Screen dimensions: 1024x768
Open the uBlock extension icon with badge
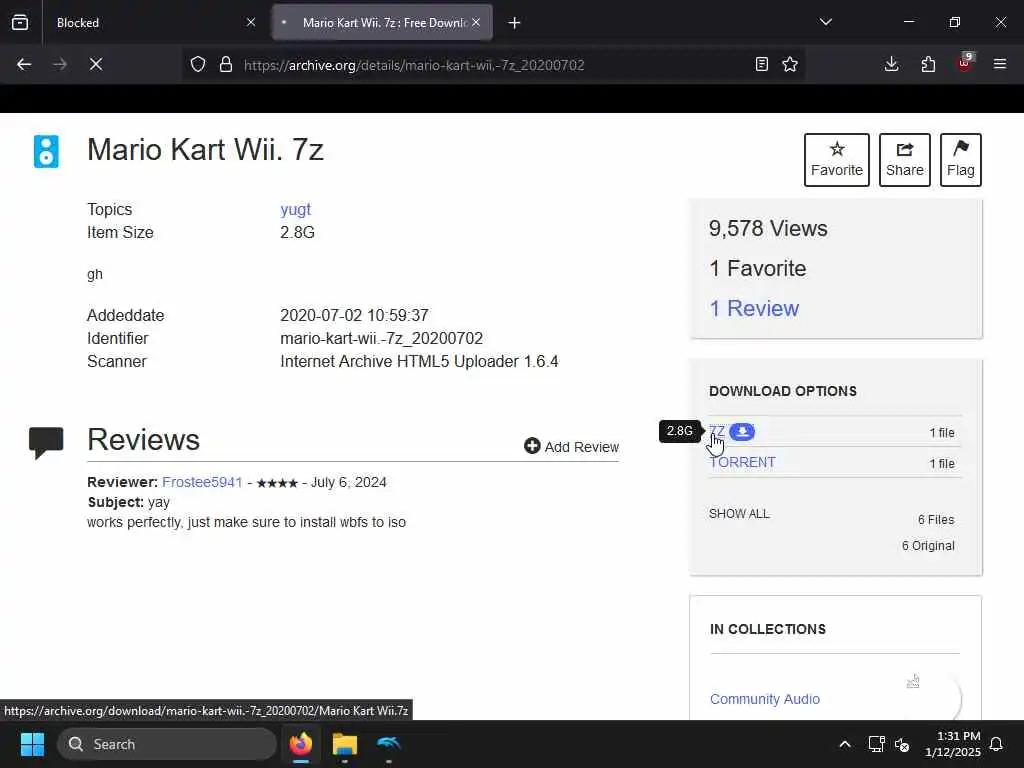pos(965,63)
